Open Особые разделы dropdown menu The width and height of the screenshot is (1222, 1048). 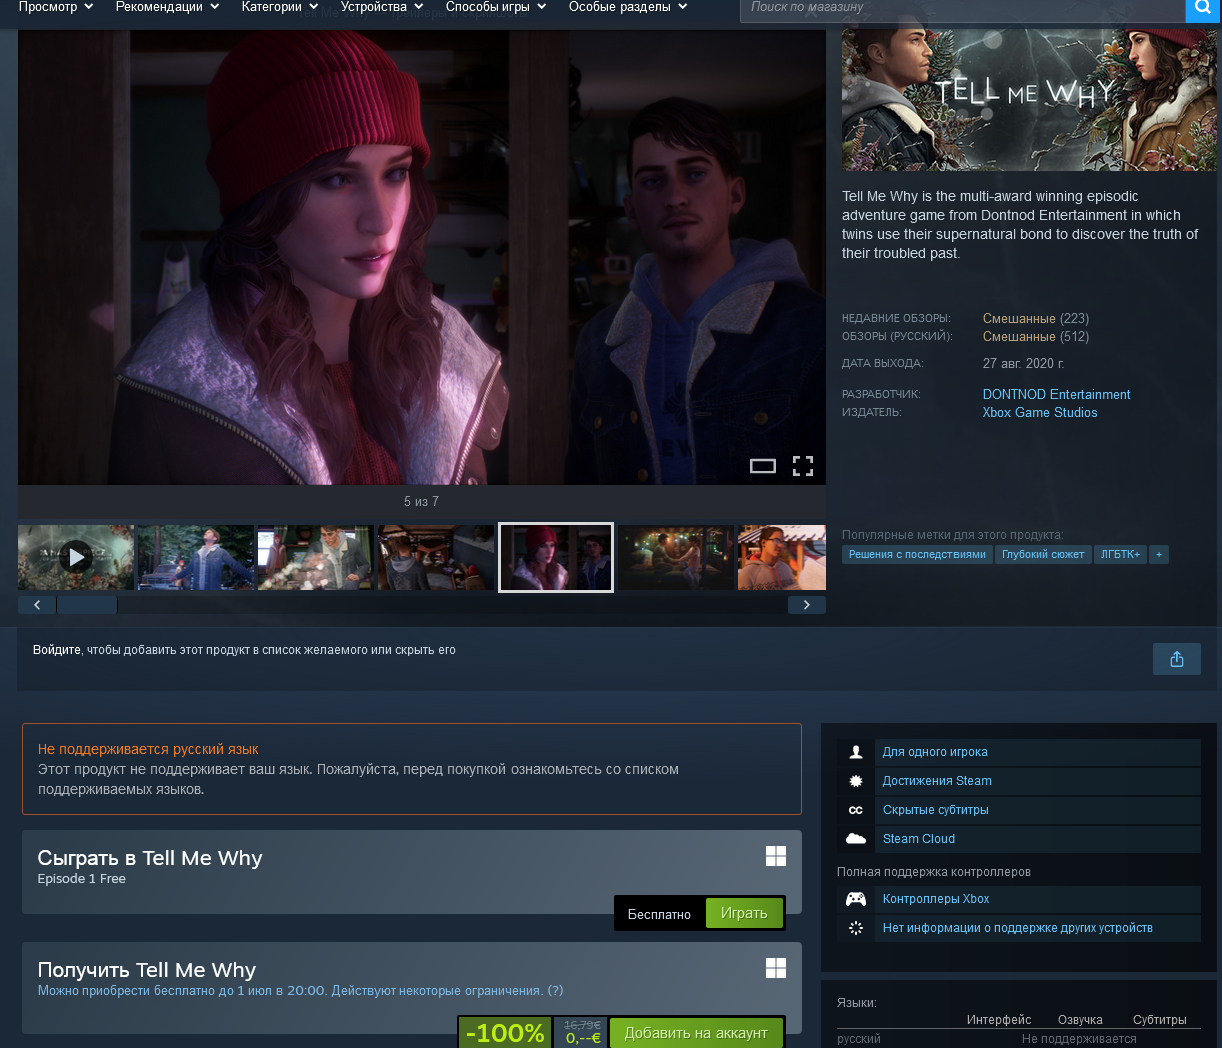coord(628,7)
